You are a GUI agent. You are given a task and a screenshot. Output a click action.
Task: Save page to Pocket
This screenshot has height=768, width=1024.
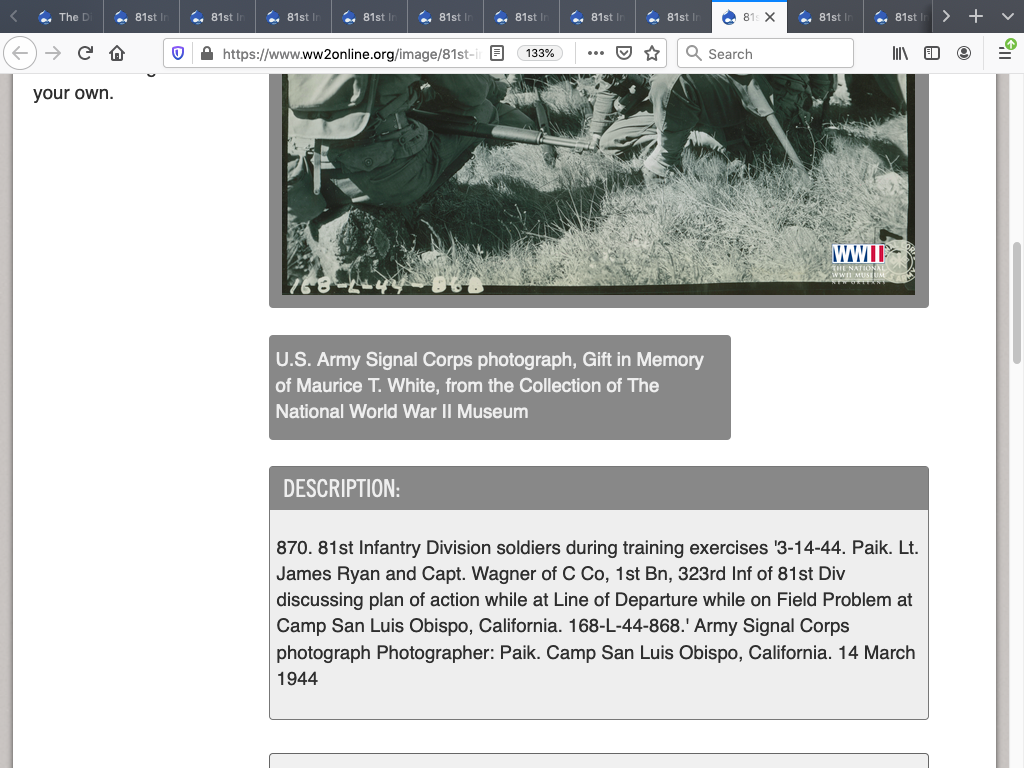pyautogui.click(x=623, y=53)
